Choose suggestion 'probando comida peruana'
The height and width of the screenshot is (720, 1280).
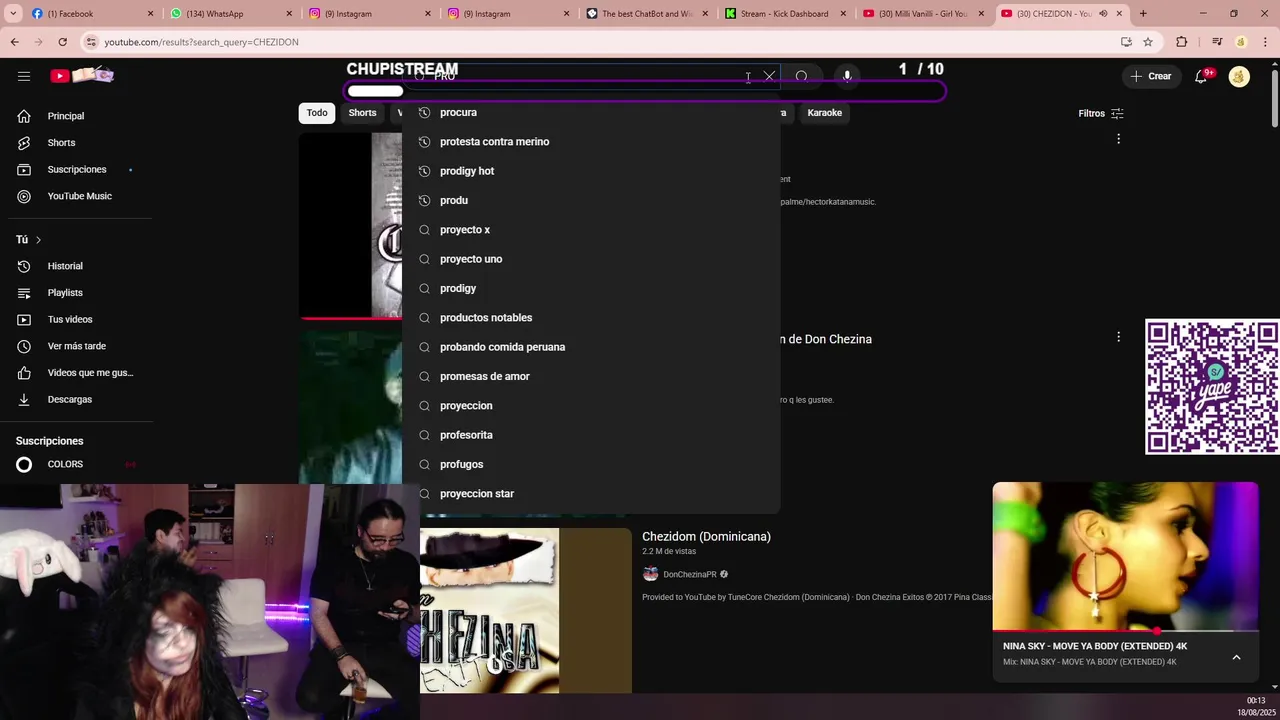[x=591, y=347]
